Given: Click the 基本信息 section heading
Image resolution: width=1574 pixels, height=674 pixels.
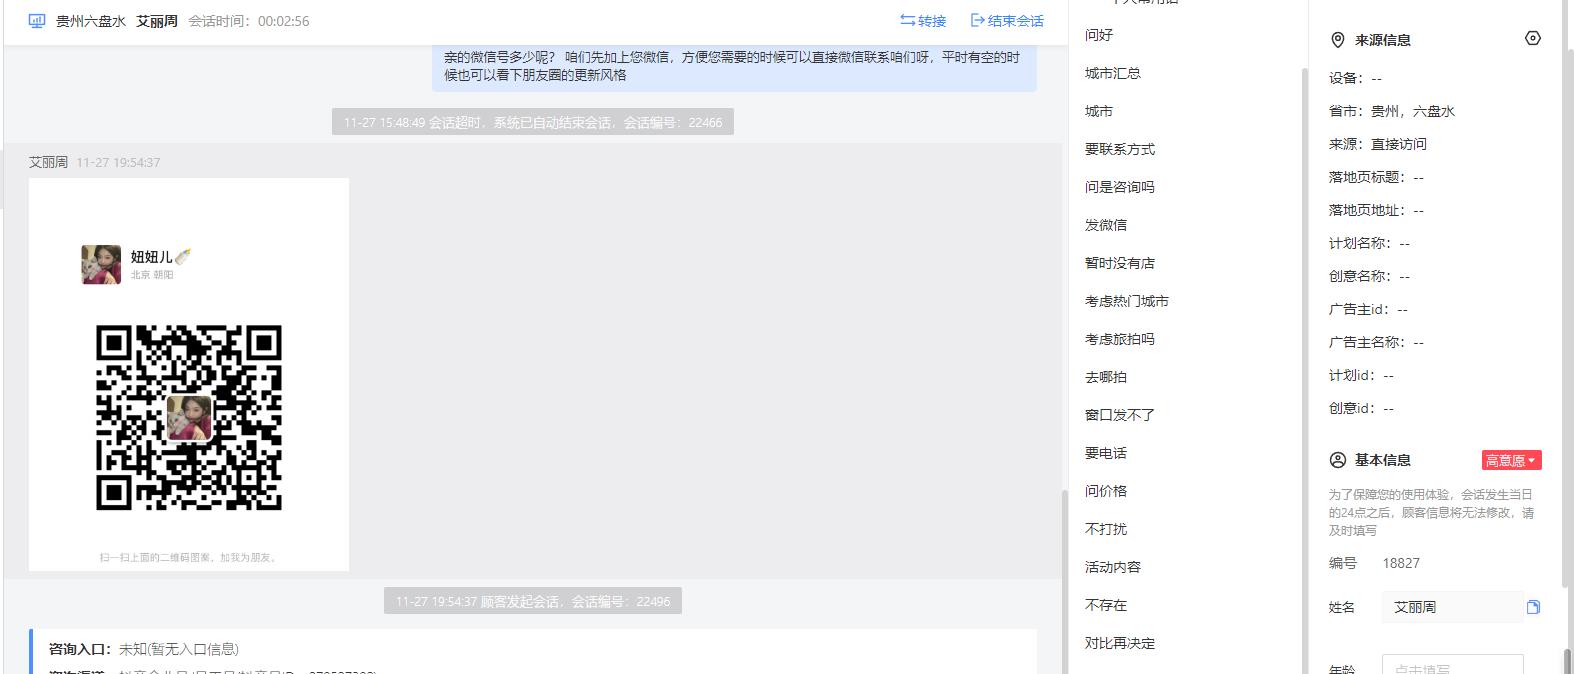Looking at the screenshot, I should (1383, 460).
